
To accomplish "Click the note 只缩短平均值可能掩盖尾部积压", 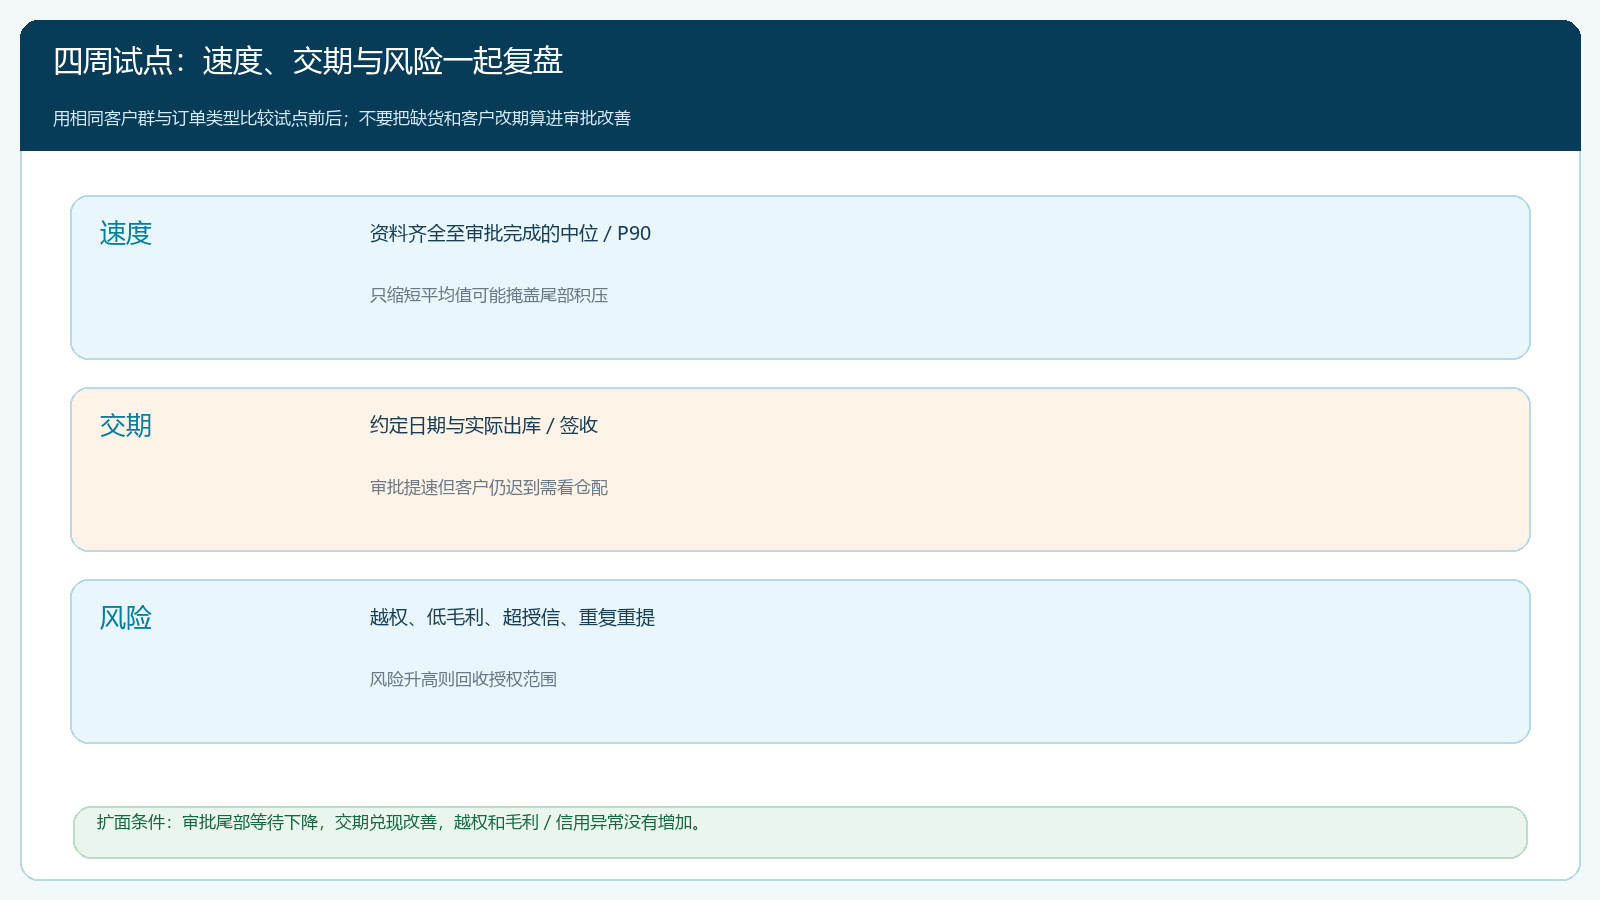I will click(x=489, y=295).
